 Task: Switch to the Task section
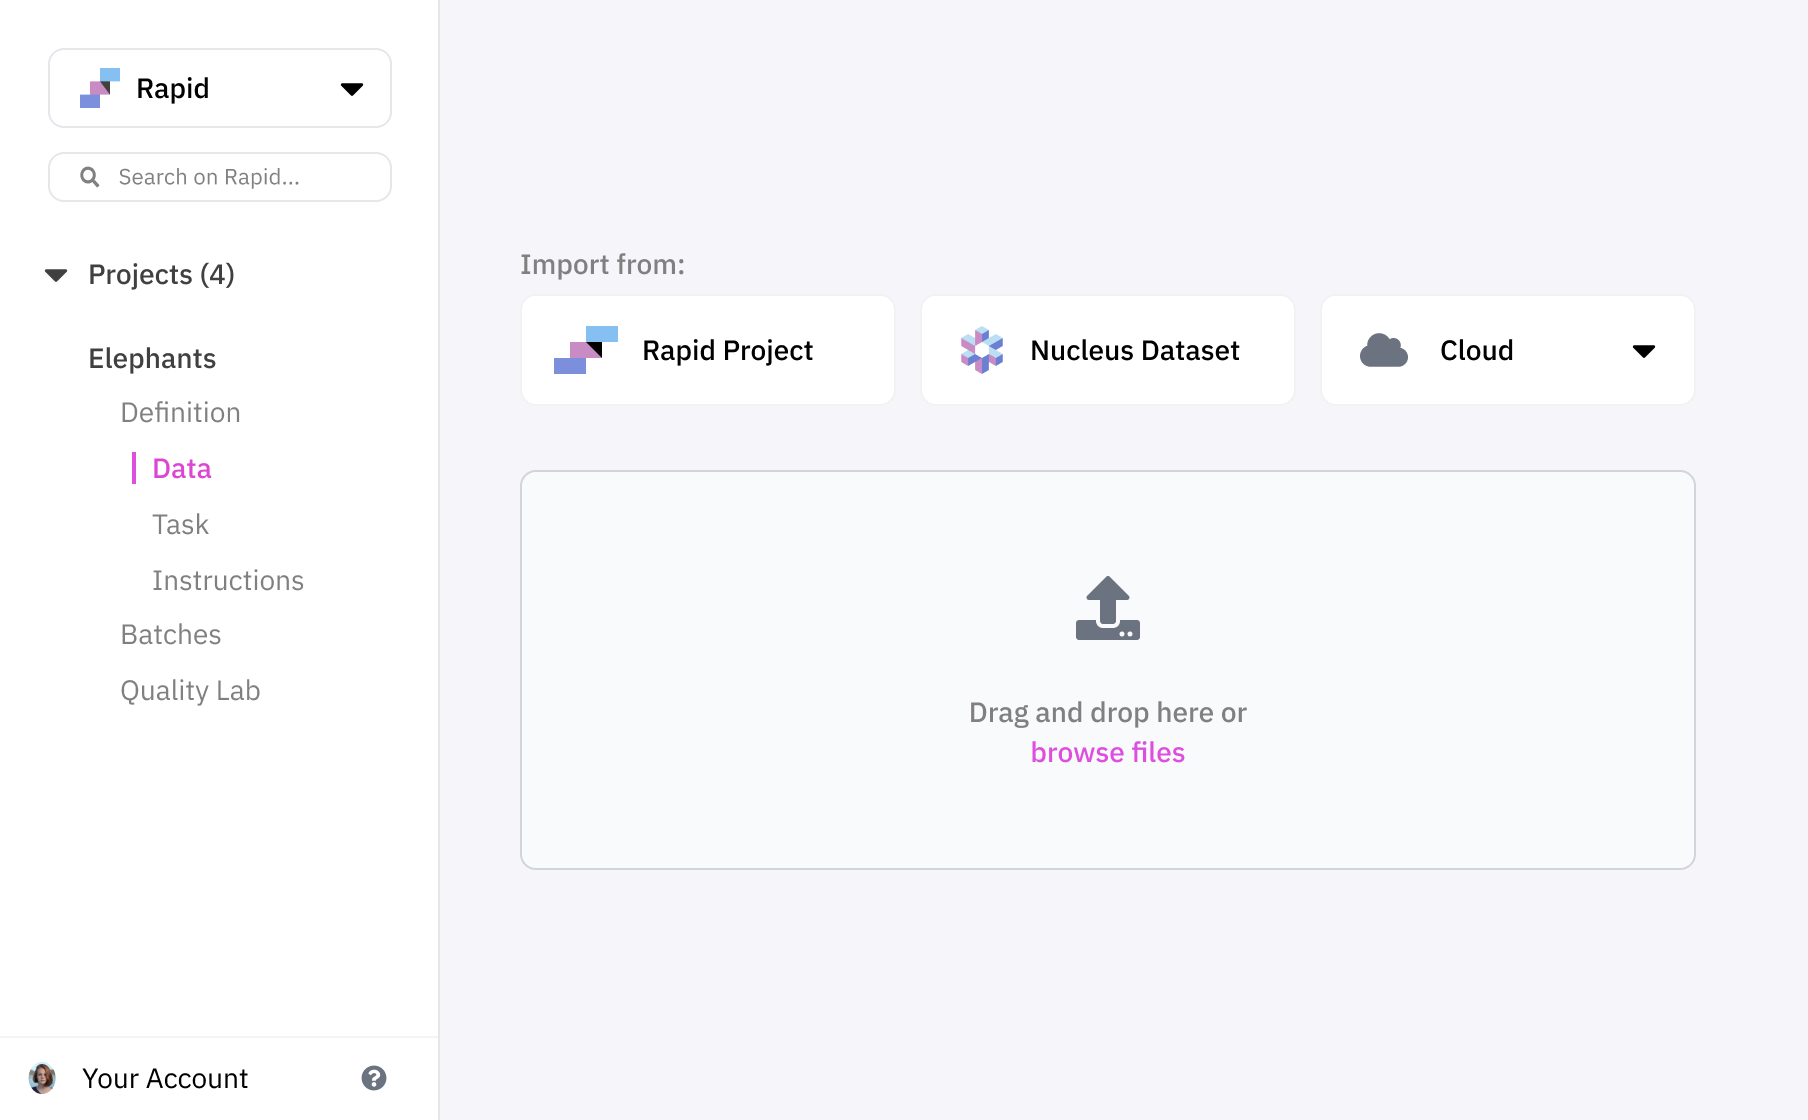(x=180, y=524)
